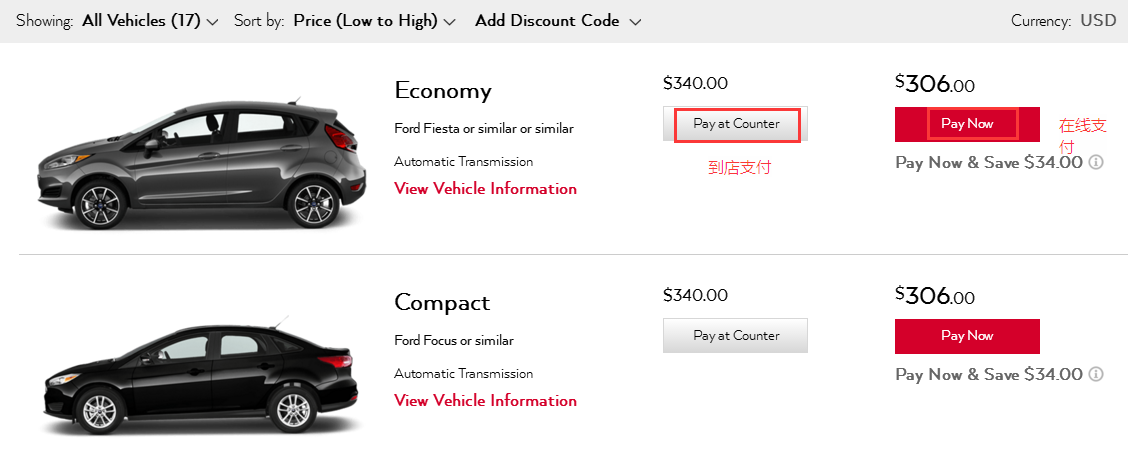Click info icon beside Economy Pay Now & Save

[x=1096, y=162]
